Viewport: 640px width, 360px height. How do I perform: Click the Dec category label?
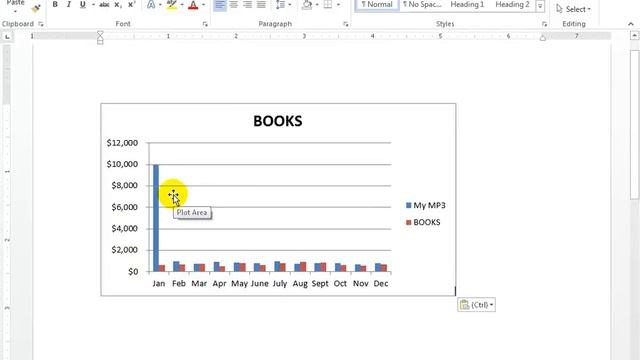[x=381, y=284]
